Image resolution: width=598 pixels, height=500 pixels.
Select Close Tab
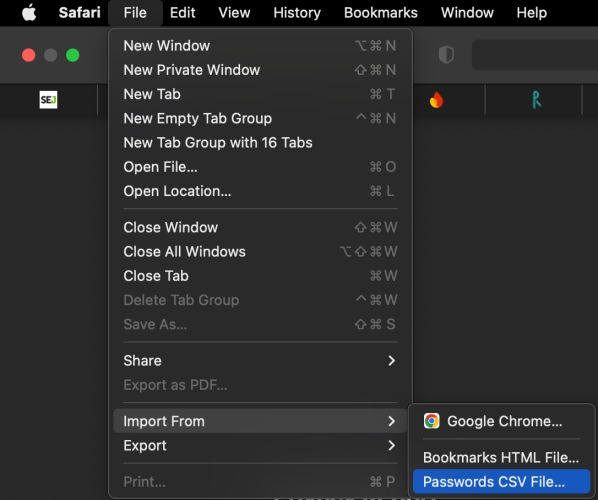click(x=260, y=276)
